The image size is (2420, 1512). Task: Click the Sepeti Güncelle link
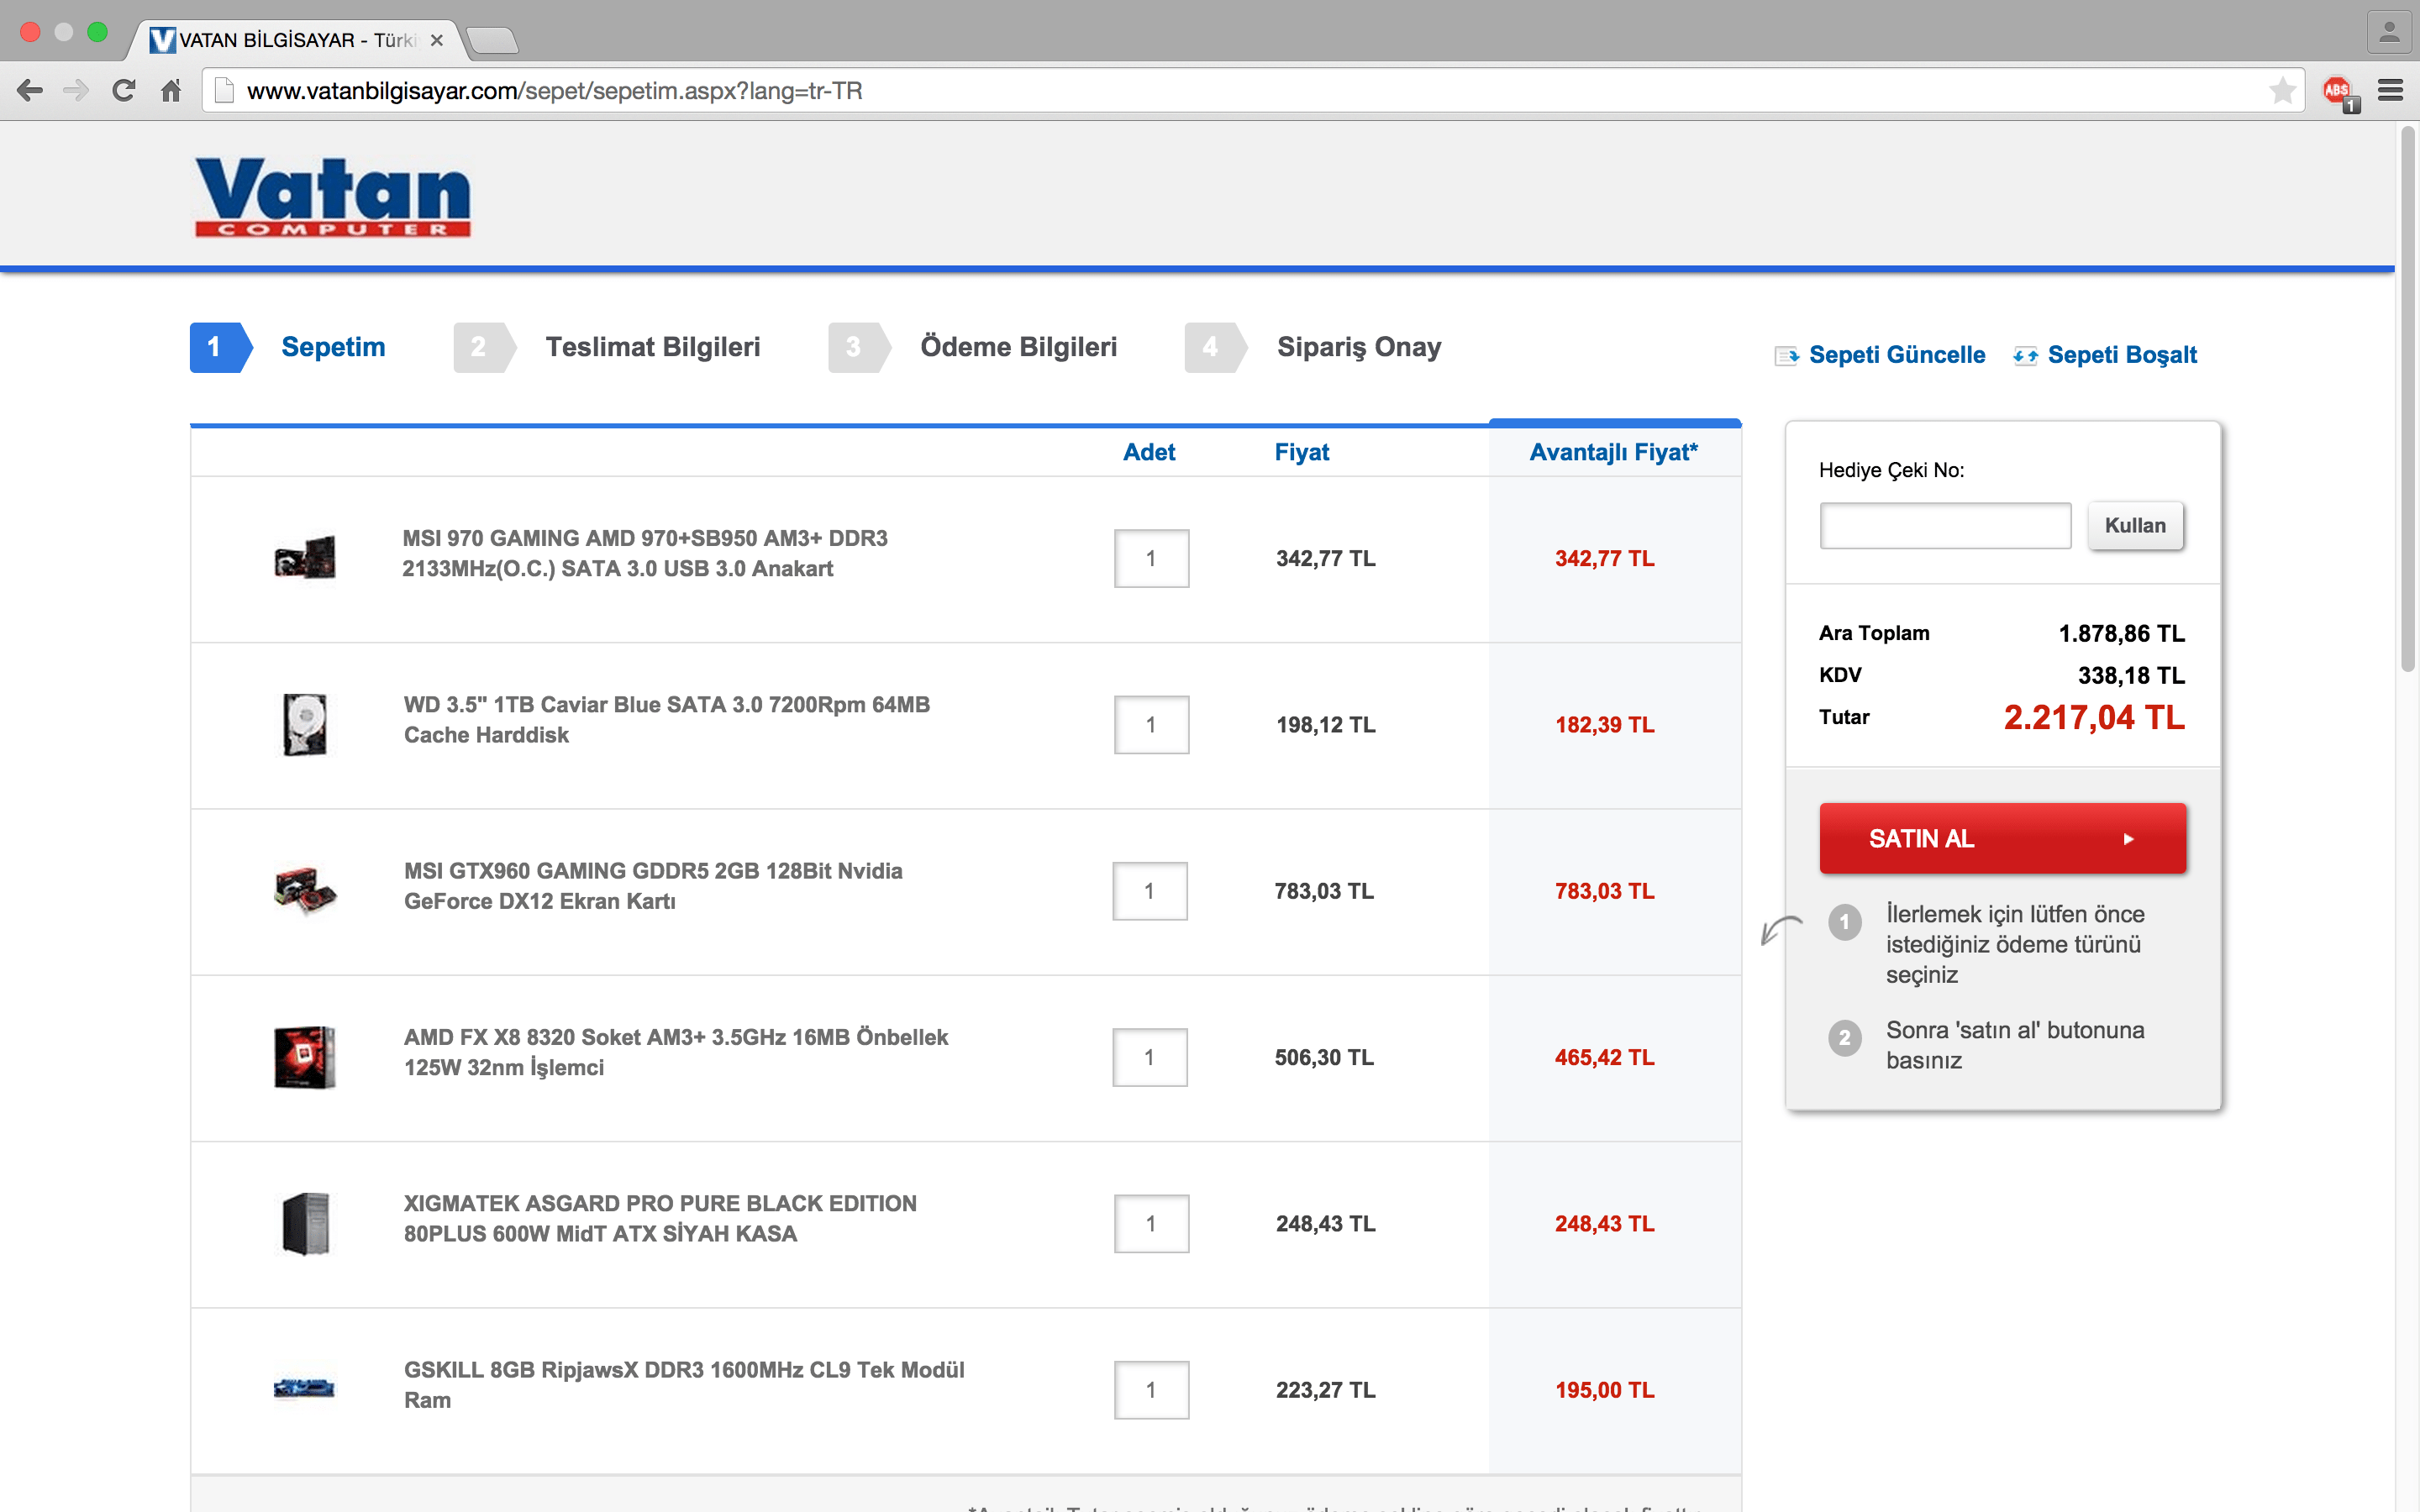1896,355
